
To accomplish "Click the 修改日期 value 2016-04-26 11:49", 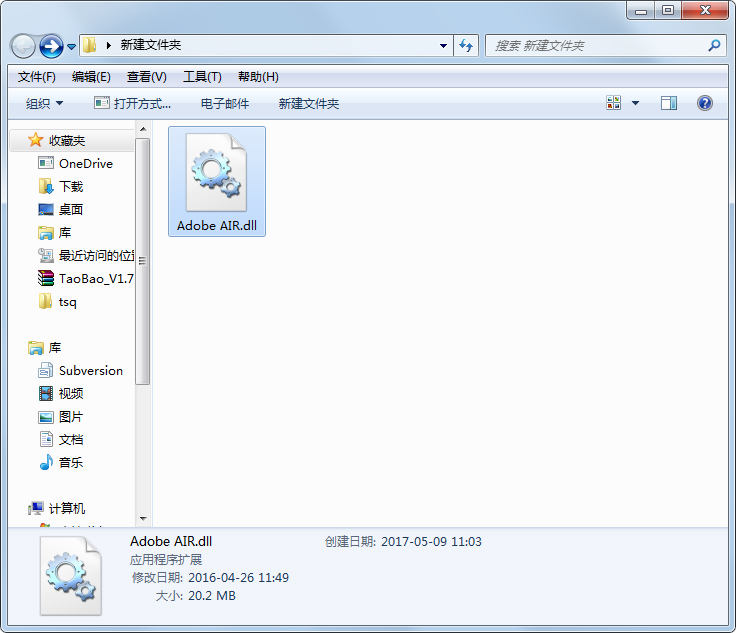I will point(238,578).
